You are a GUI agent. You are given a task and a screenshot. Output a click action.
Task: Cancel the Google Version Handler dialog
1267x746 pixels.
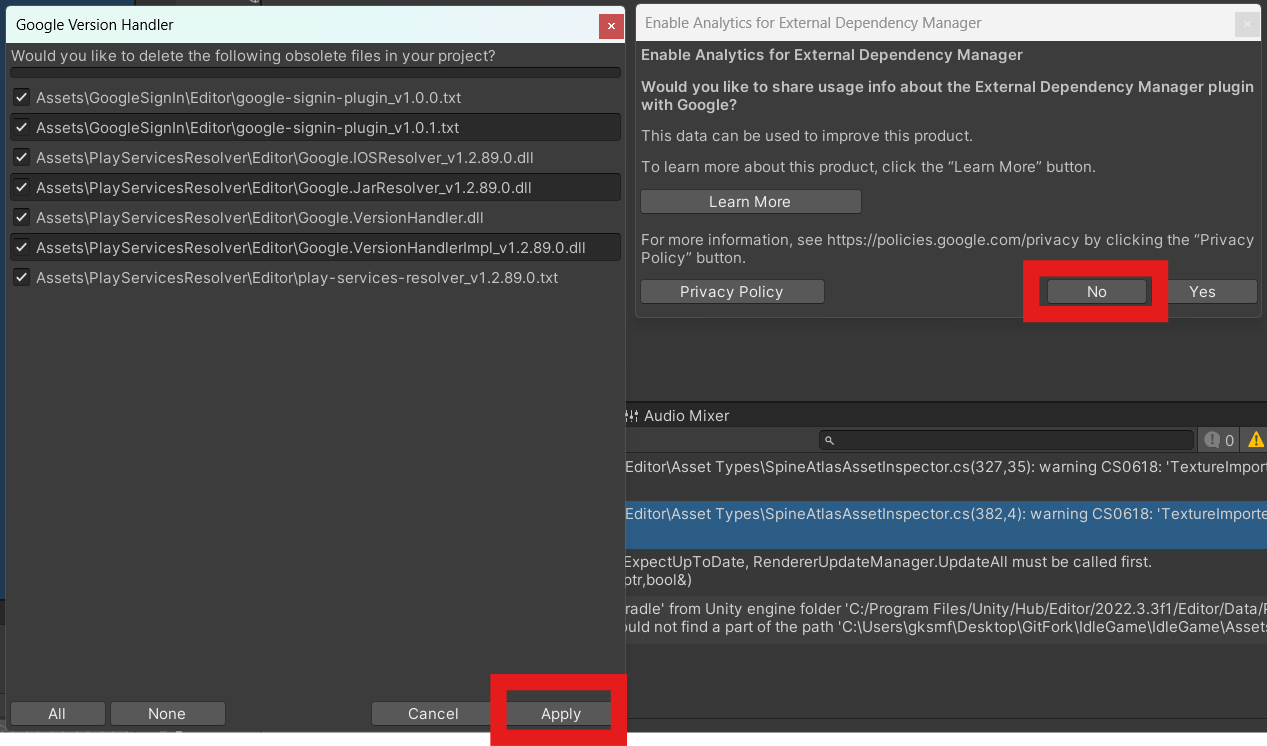pyautogui.click(x=433, y=713)
